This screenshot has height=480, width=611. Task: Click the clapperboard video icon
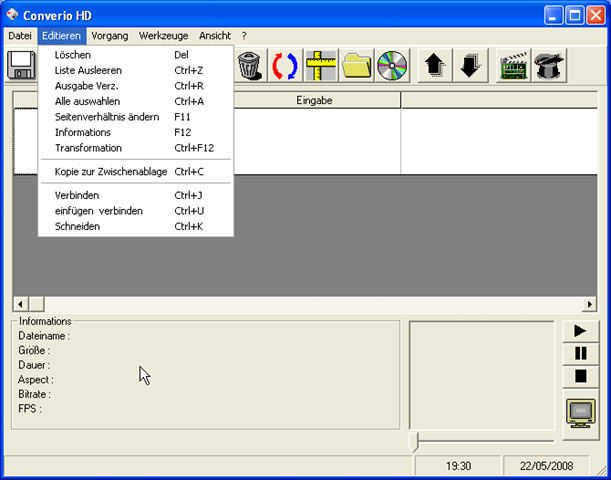[513, 65]
